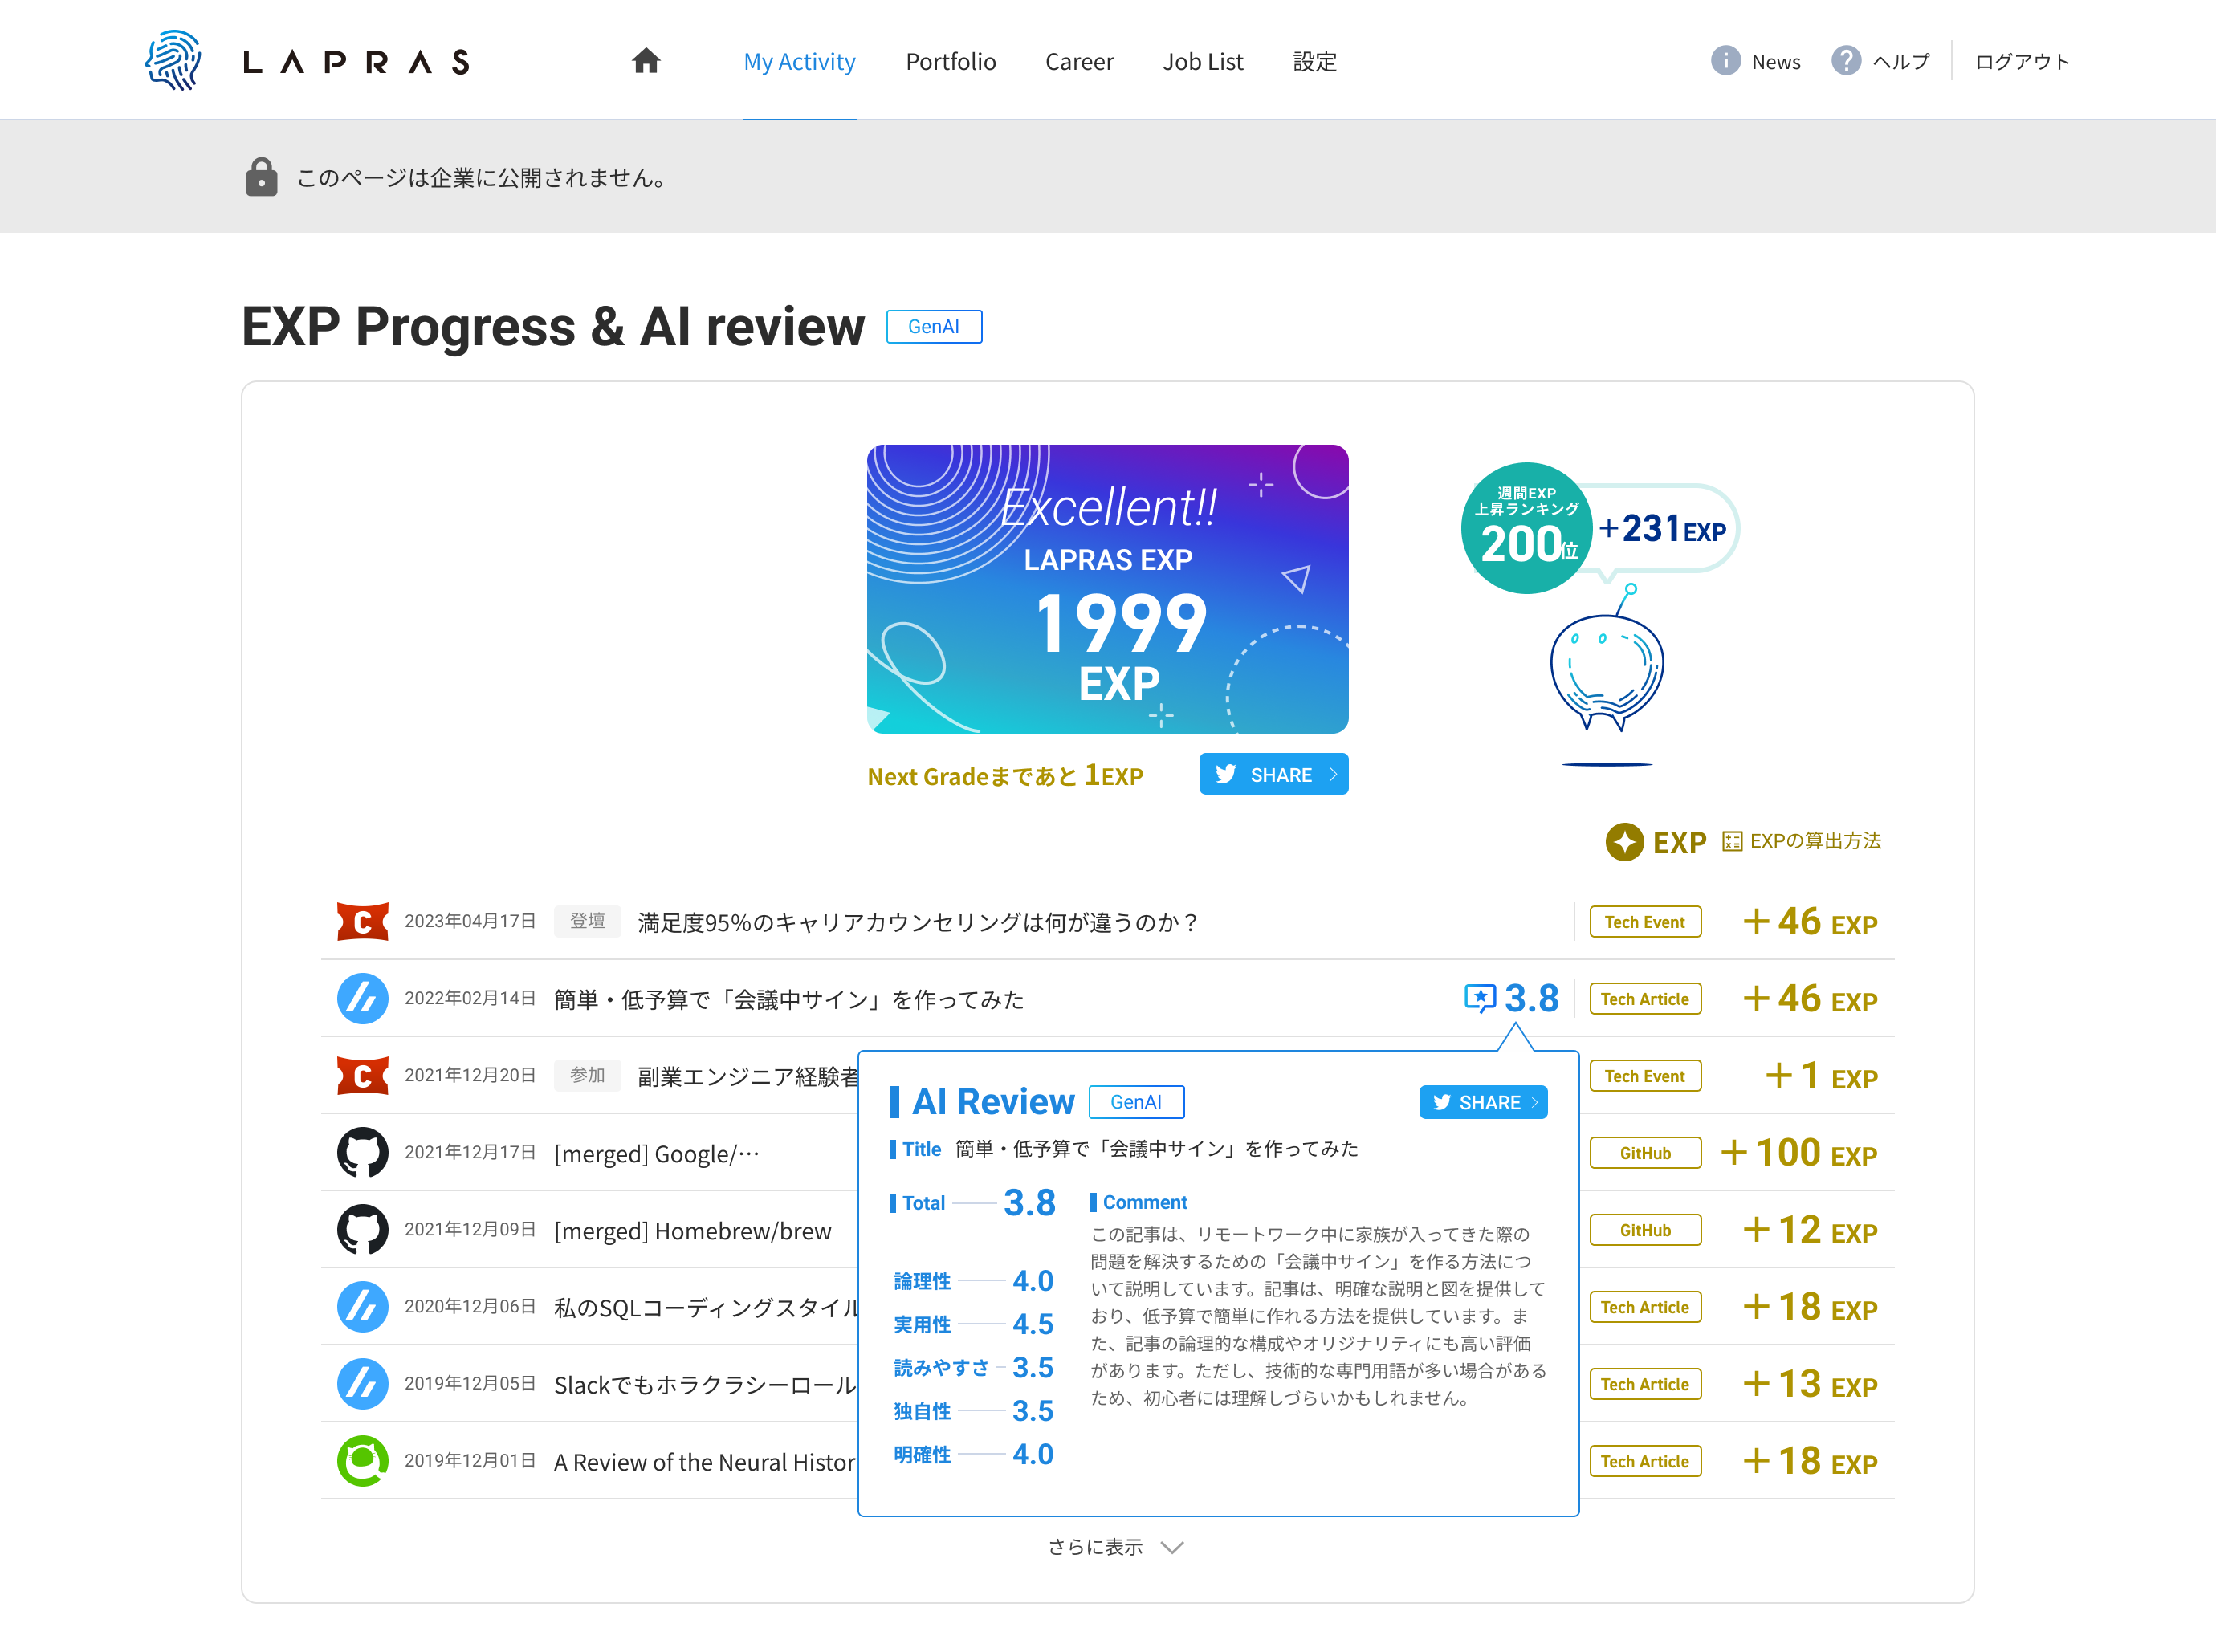Select the connpass icon for the 2023 event

(363, 921)
